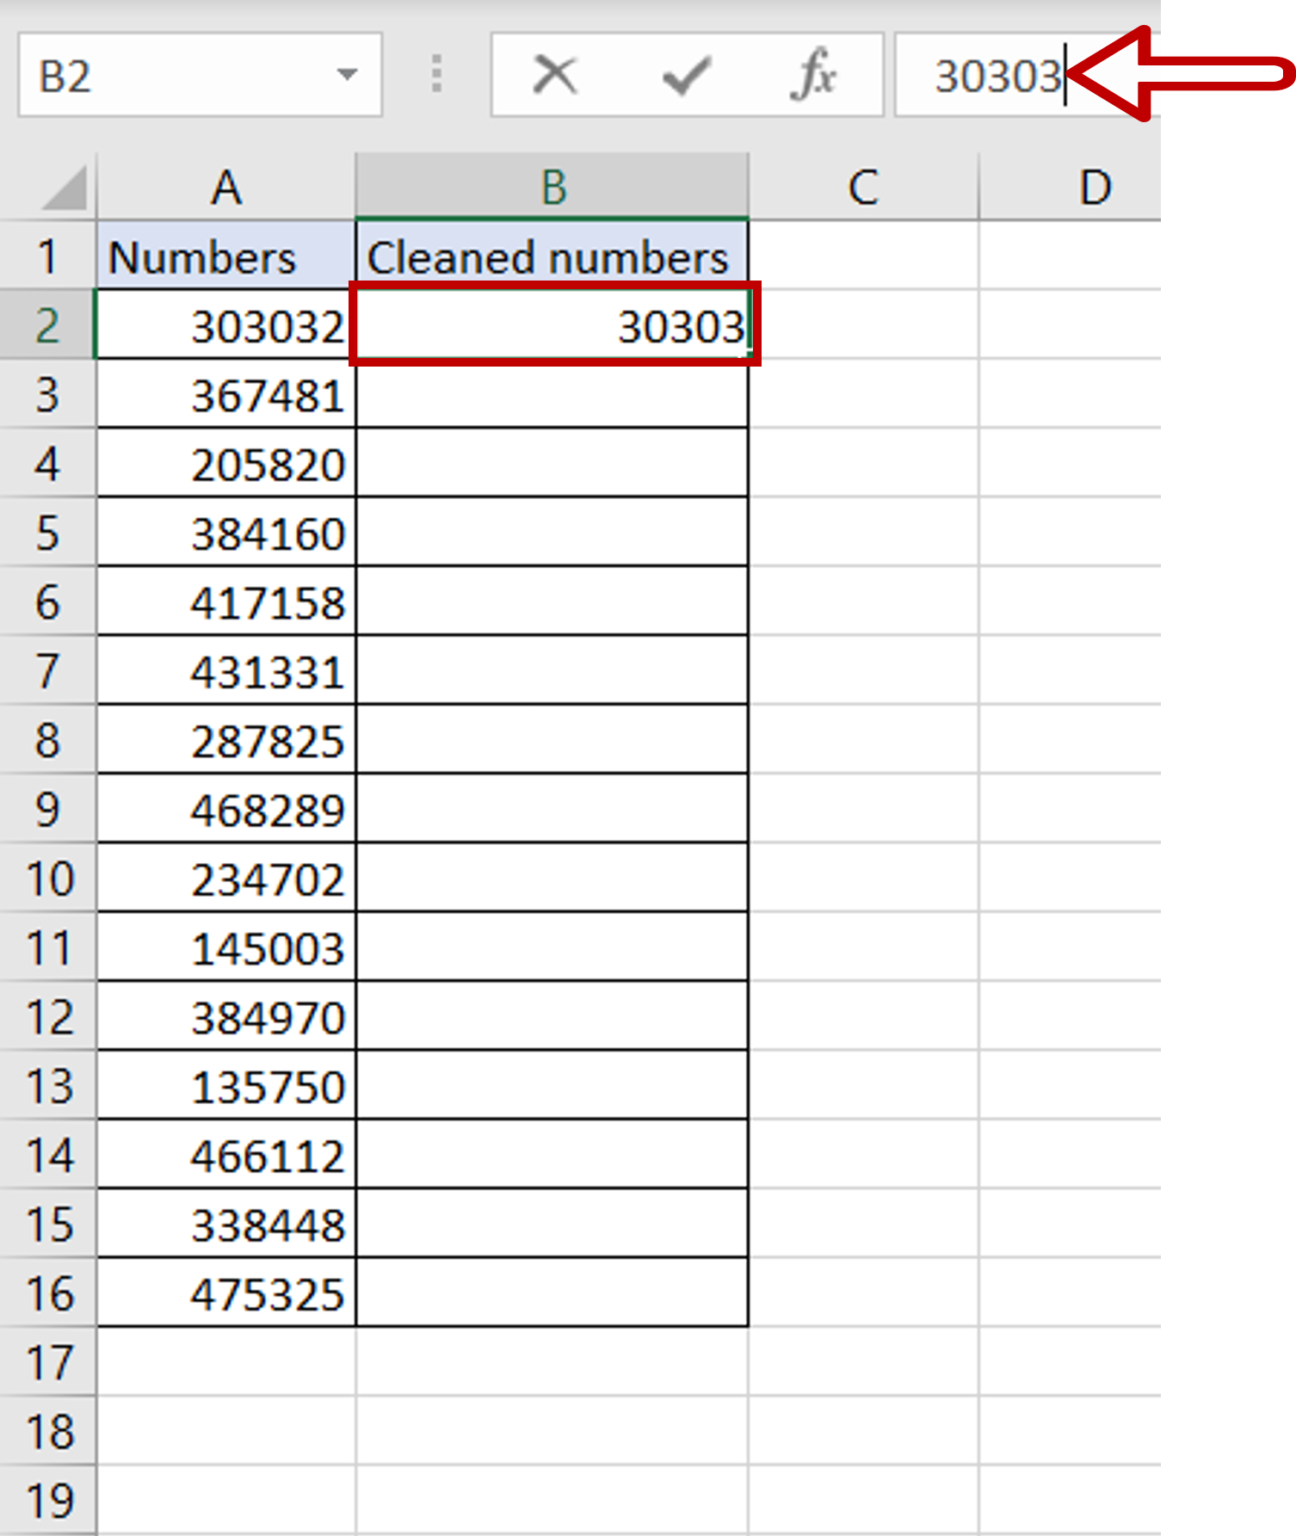Select cell containing 287825
The width and height of the screenshot is (1296, 1536).
pyautogui.click(x=226, y=740)
